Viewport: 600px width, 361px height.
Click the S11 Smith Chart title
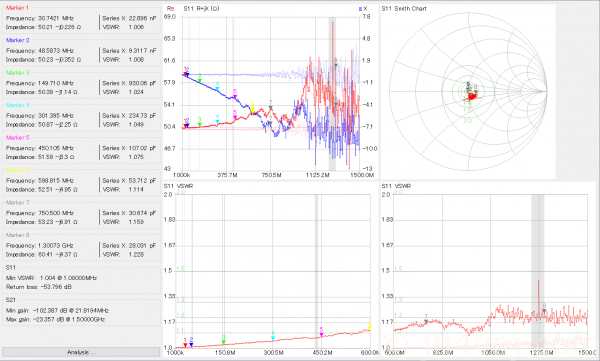tap(404, 8)
